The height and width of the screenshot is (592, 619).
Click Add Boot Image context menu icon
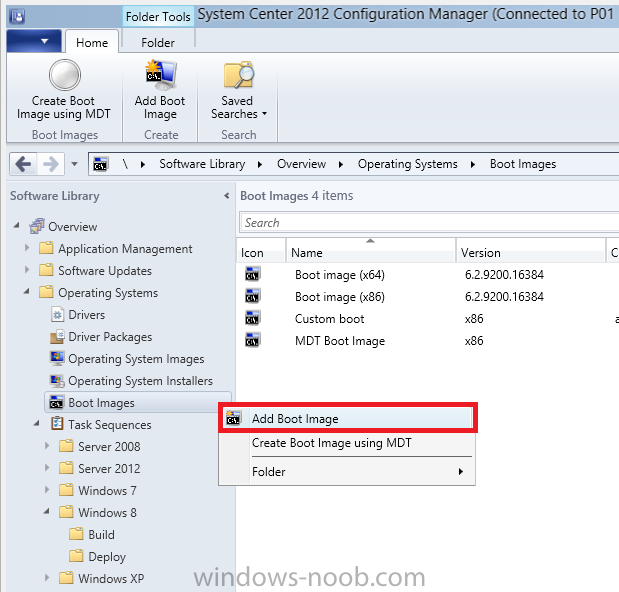pyautogui.click(x=233, y=418)
